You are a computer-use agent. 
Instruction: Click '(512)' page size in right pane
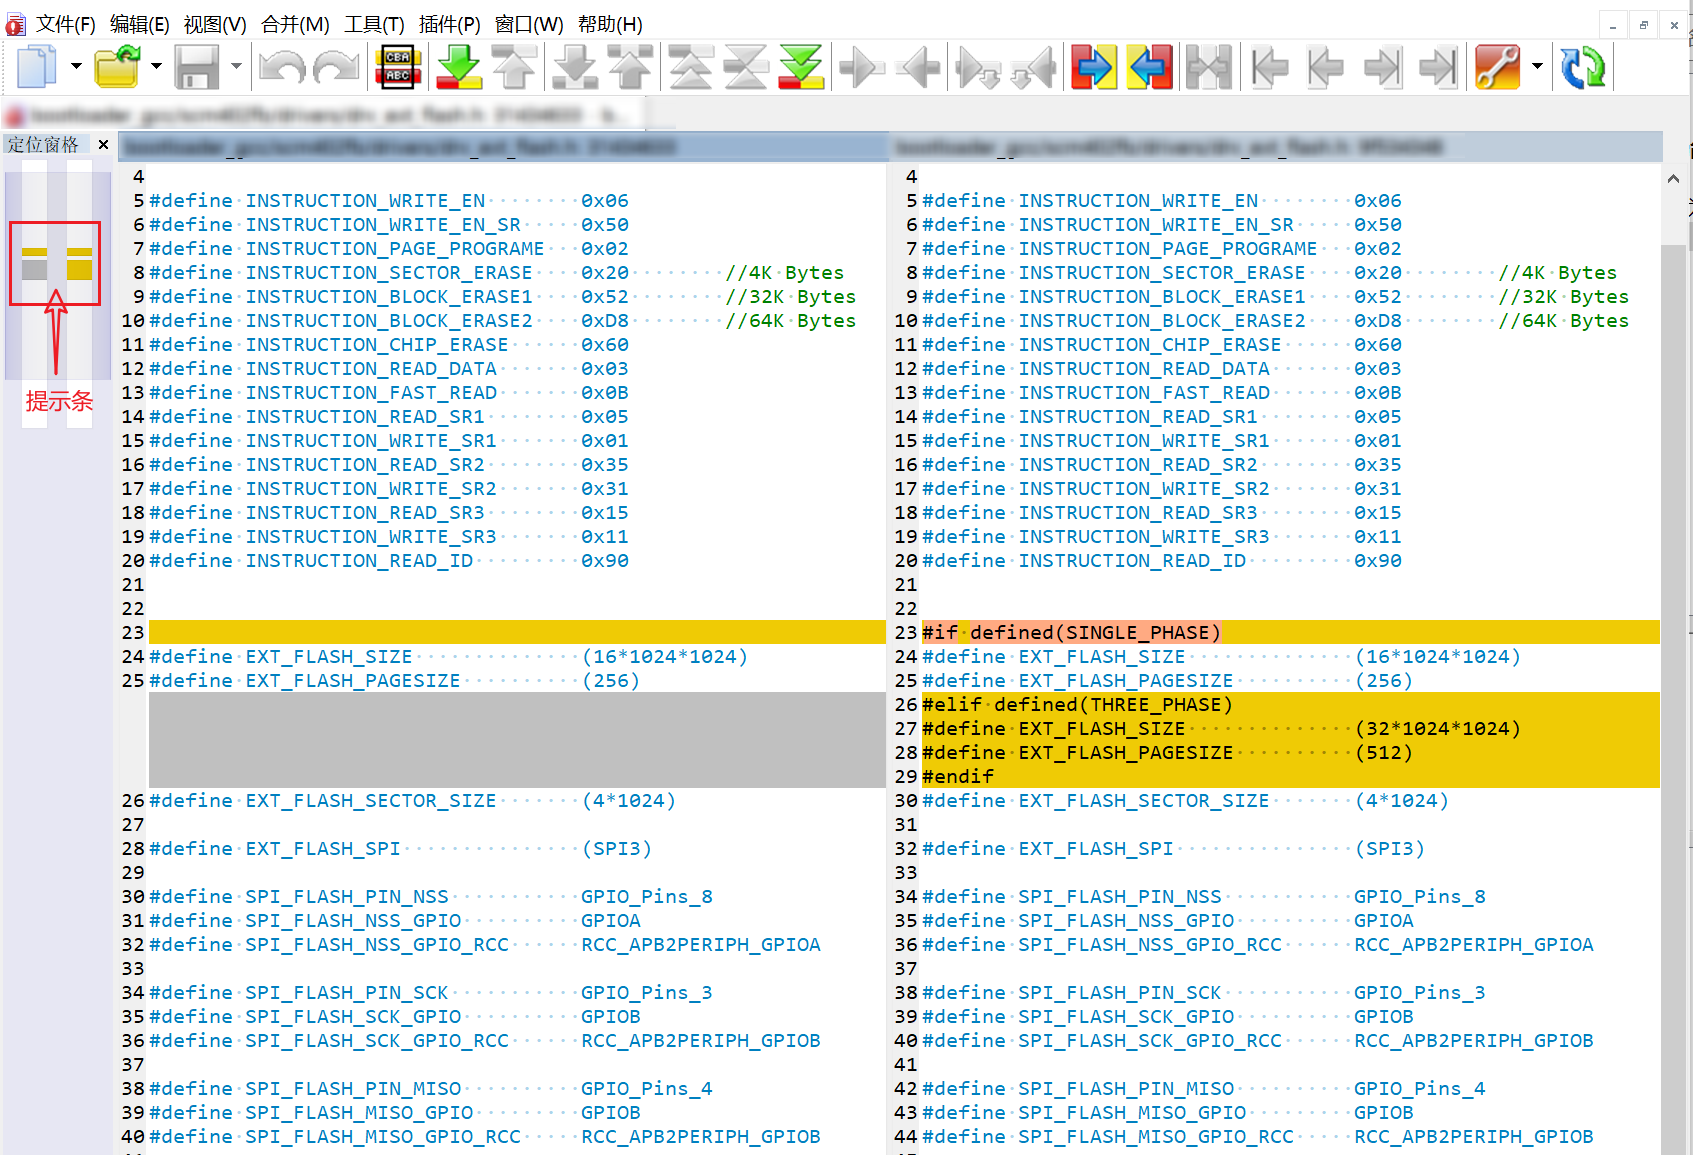[x=1383, y=752]
